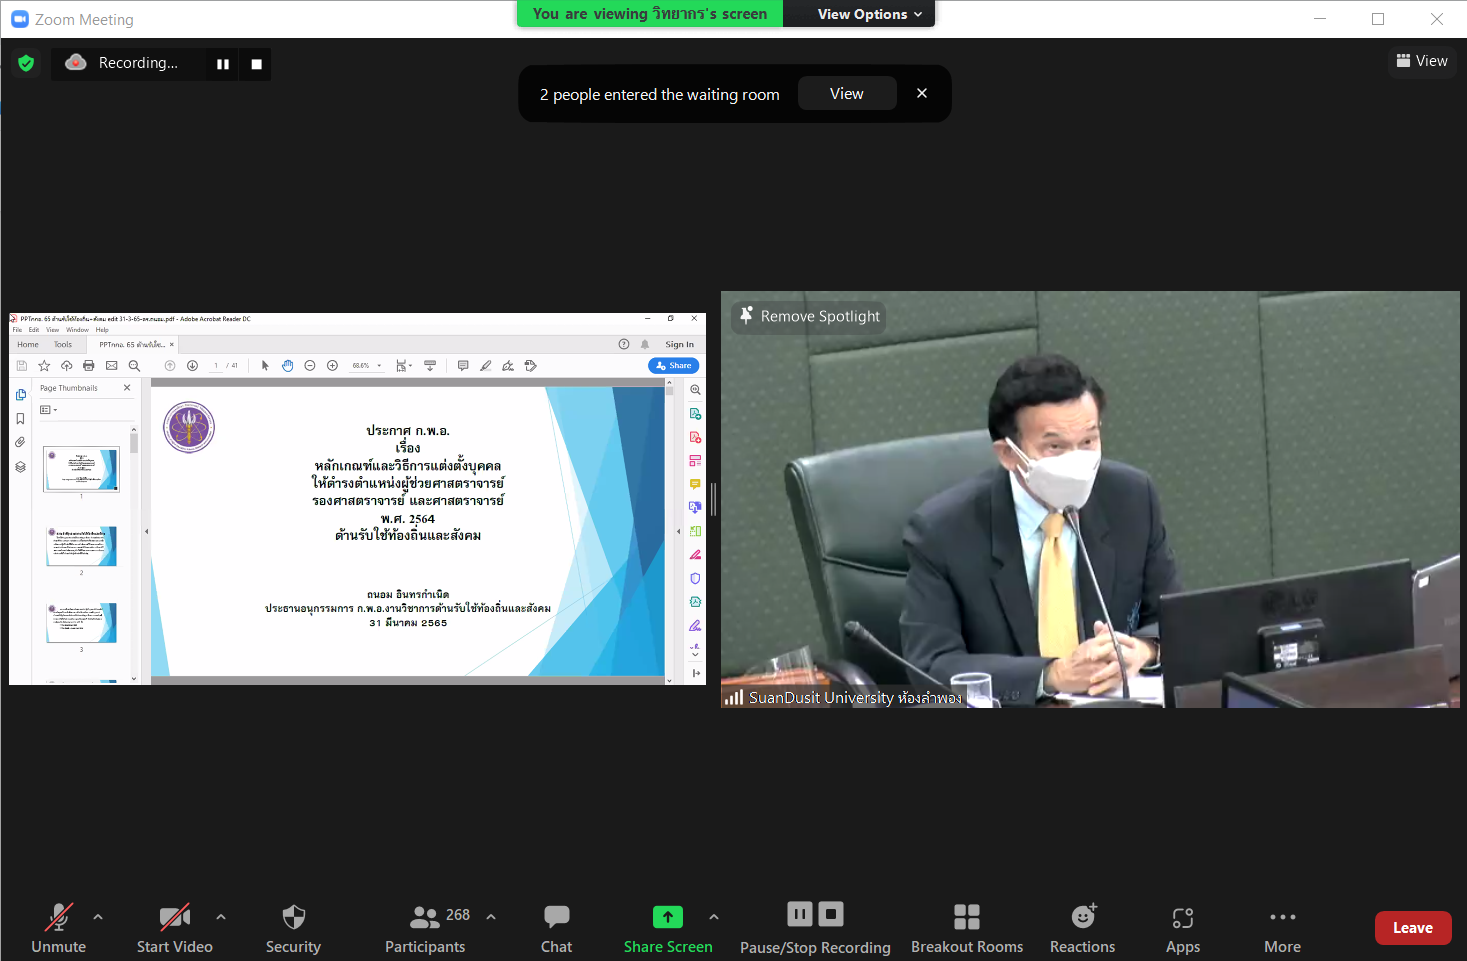1467x961 pixels.
Task: Open the View Options dropdown
Action: (868, 14)
